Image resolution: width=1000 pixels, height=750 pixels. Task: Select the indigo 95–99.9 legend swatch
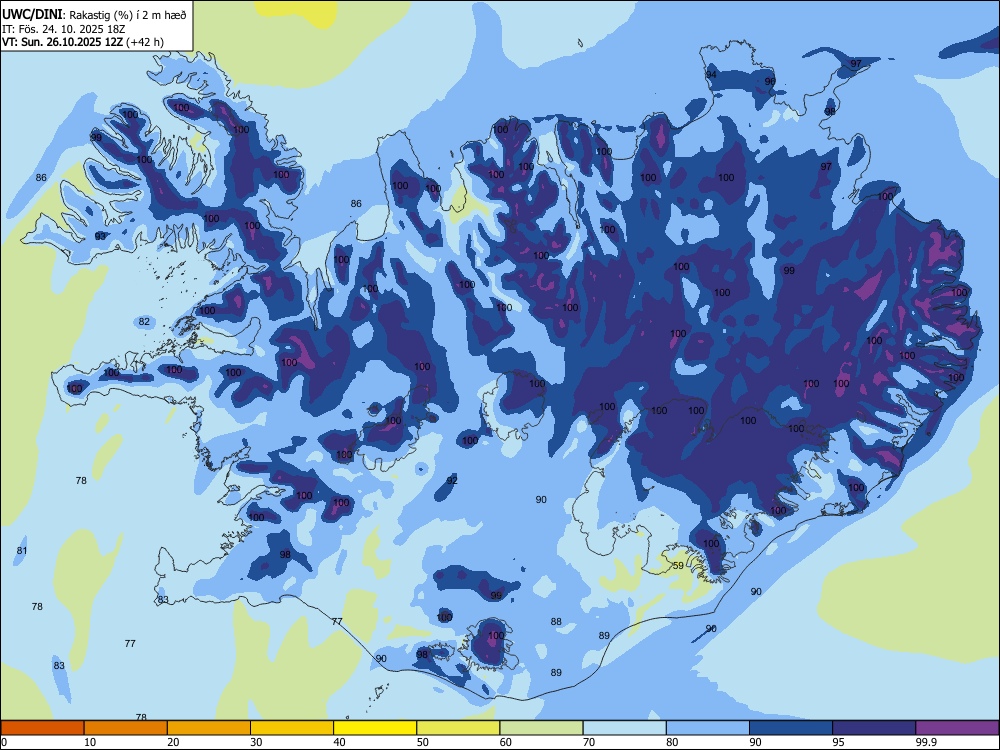click(x=874, y=728)
